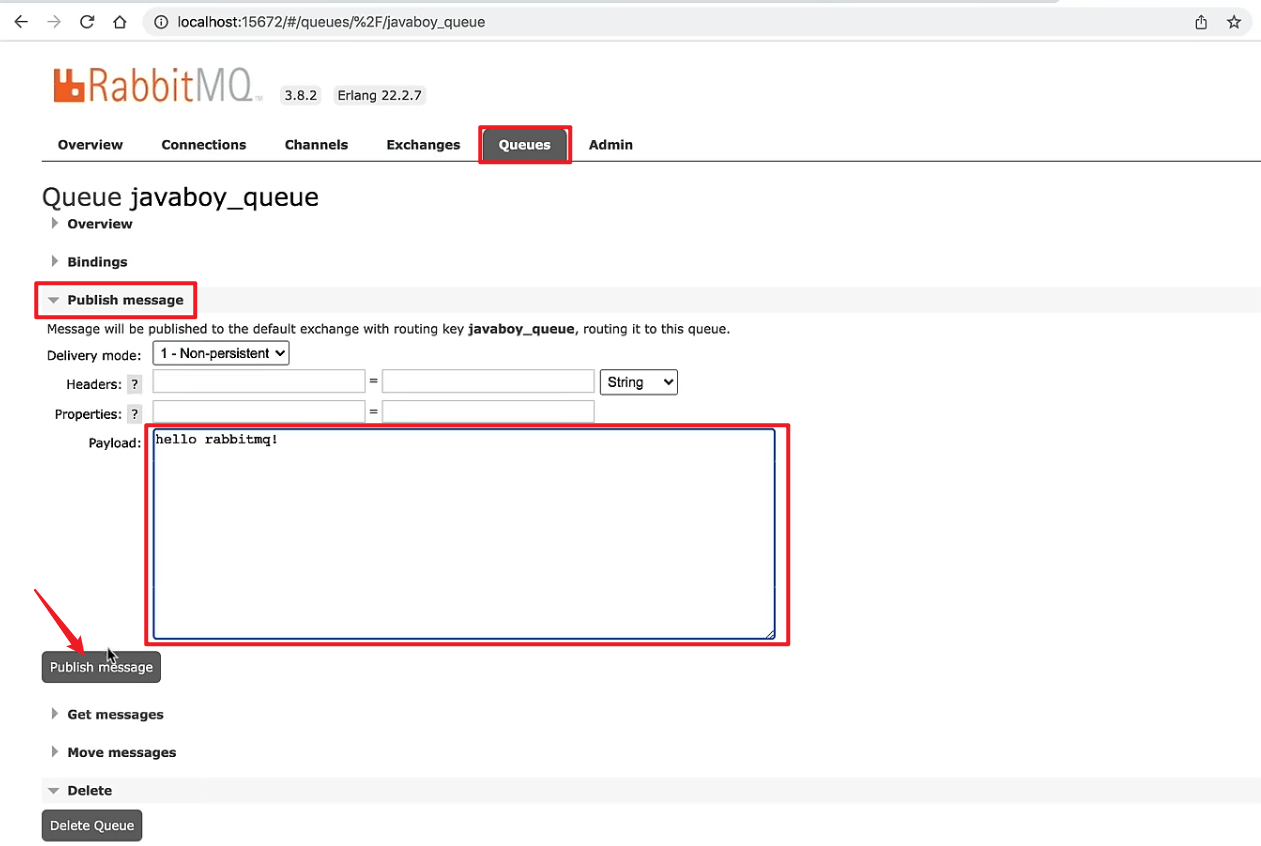Image resolution: width=1261 pixels, height=846 pixels.
Task: Click the Queue javaboy_queue heading
Action: pos(180,197)
